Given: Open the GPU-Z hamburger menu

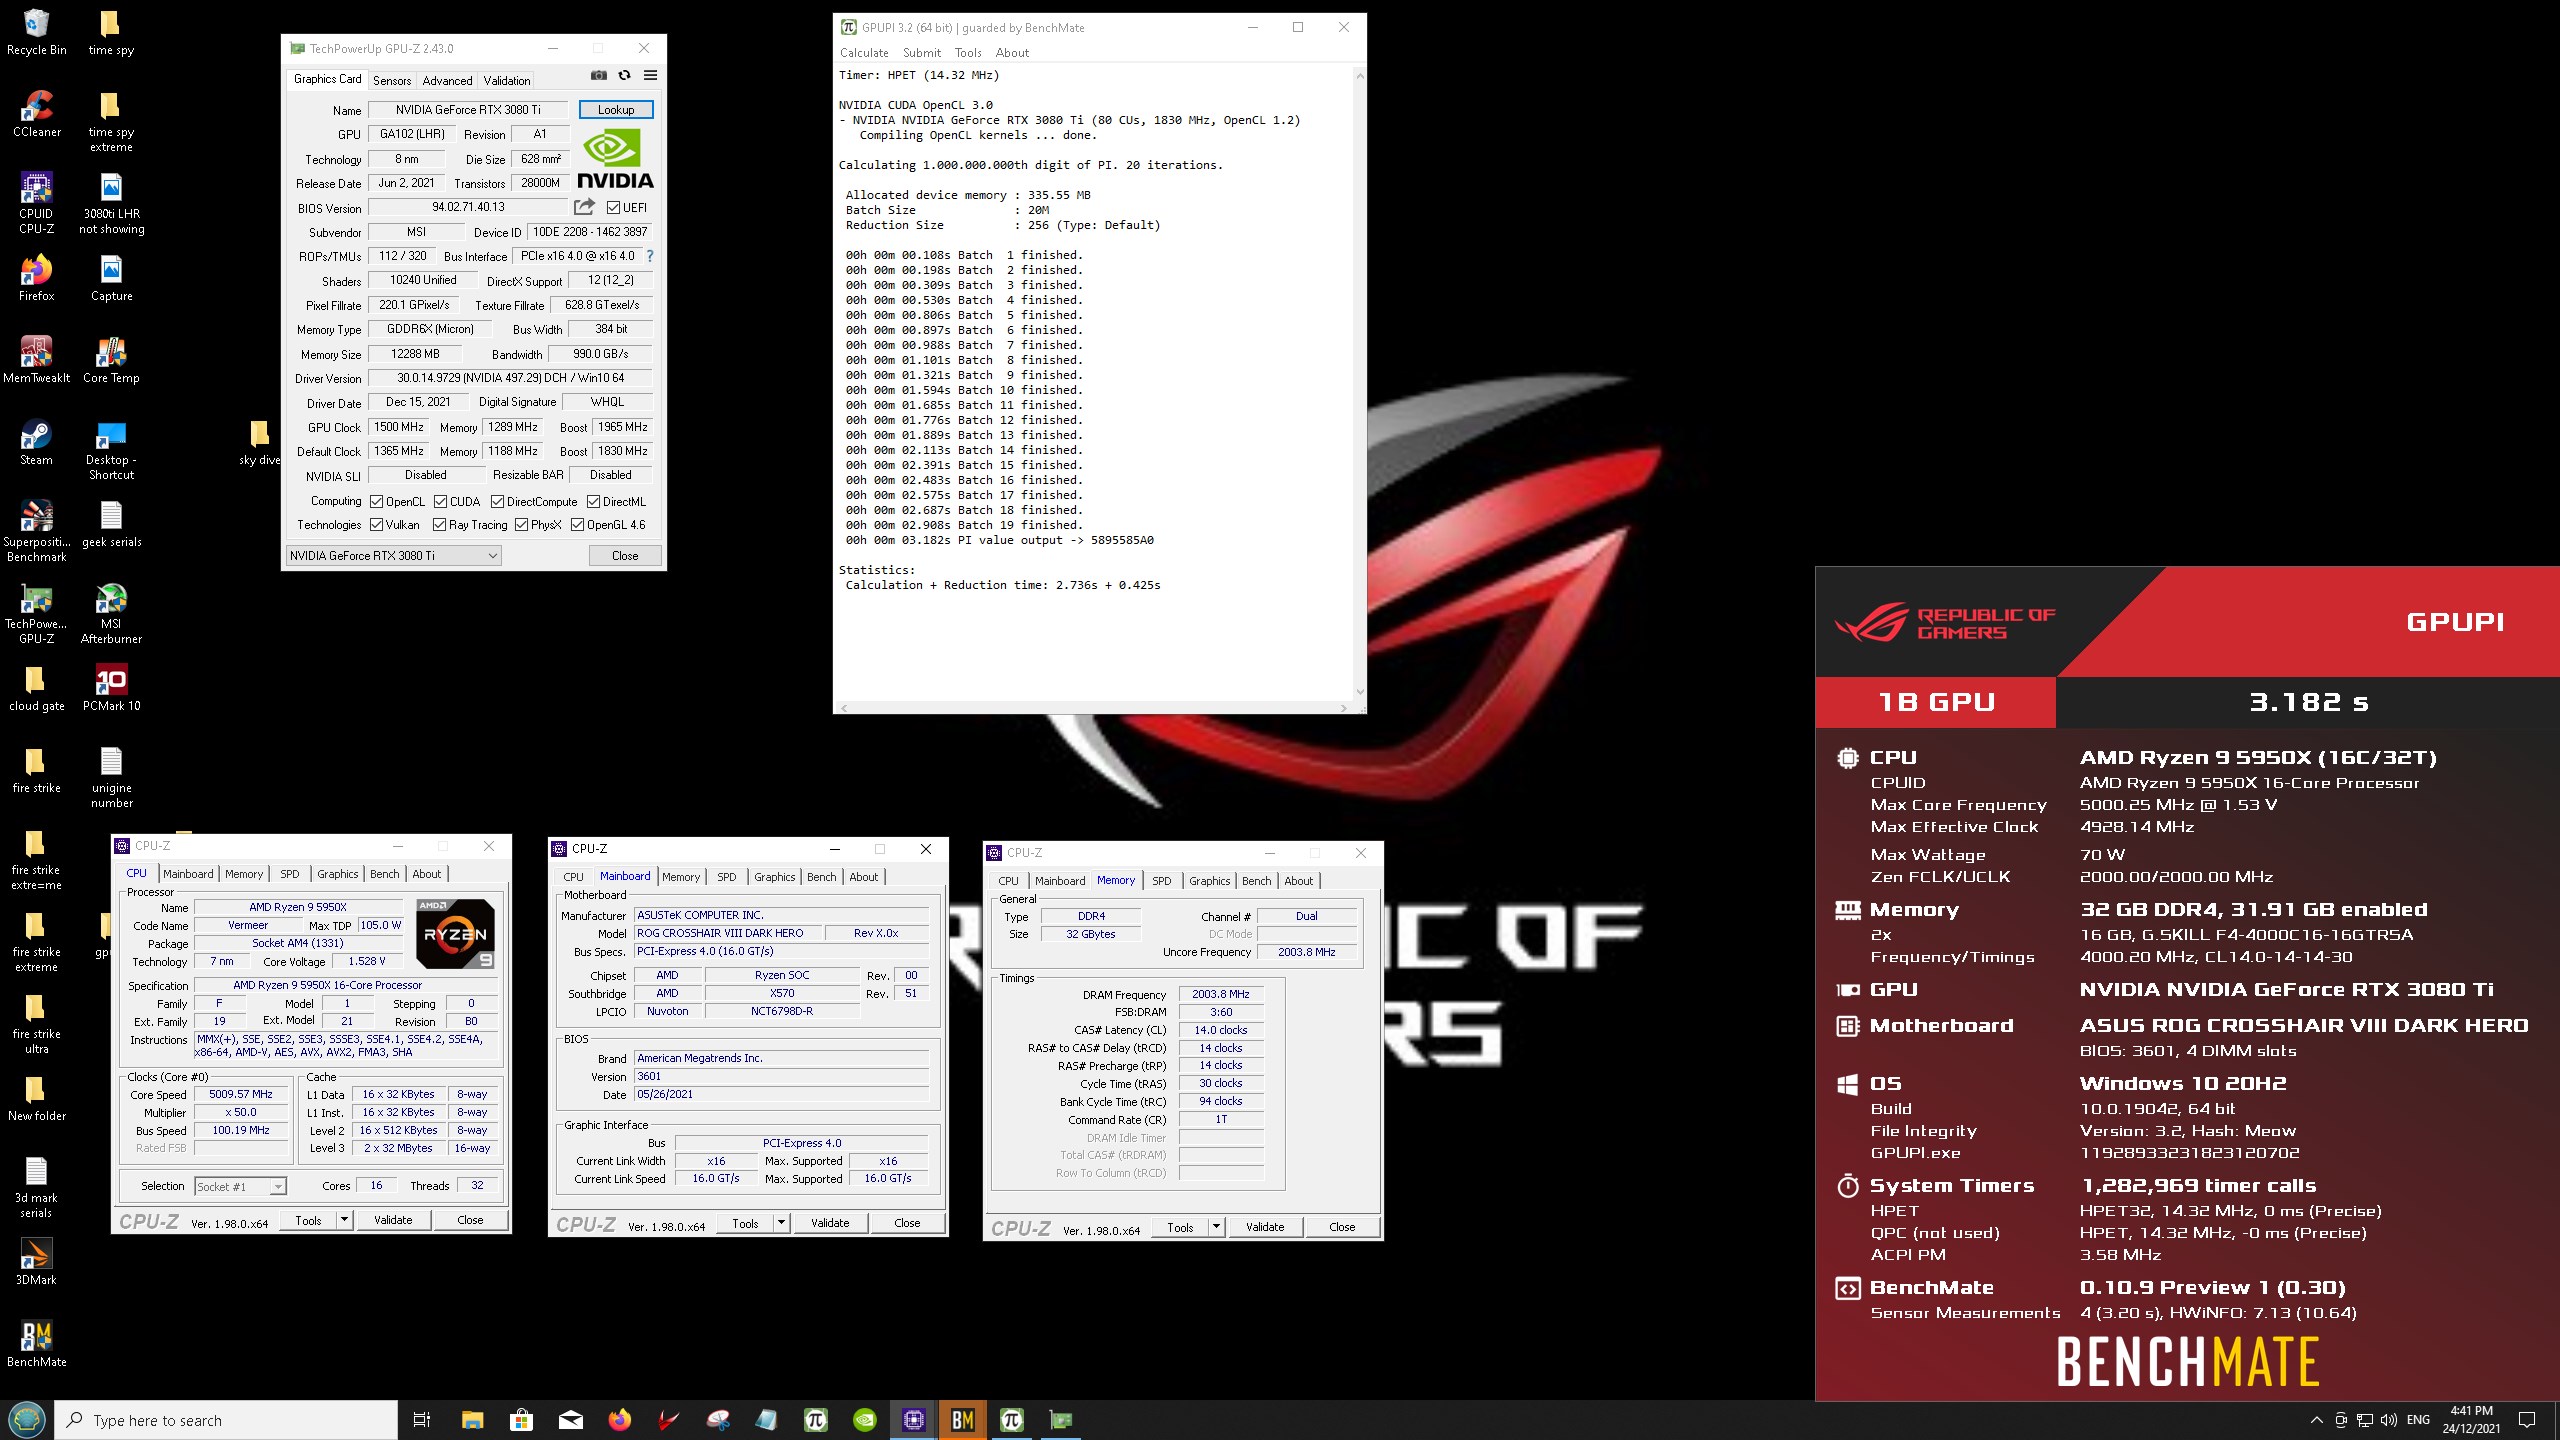Looking at the screenshot, I should point(650,76).
